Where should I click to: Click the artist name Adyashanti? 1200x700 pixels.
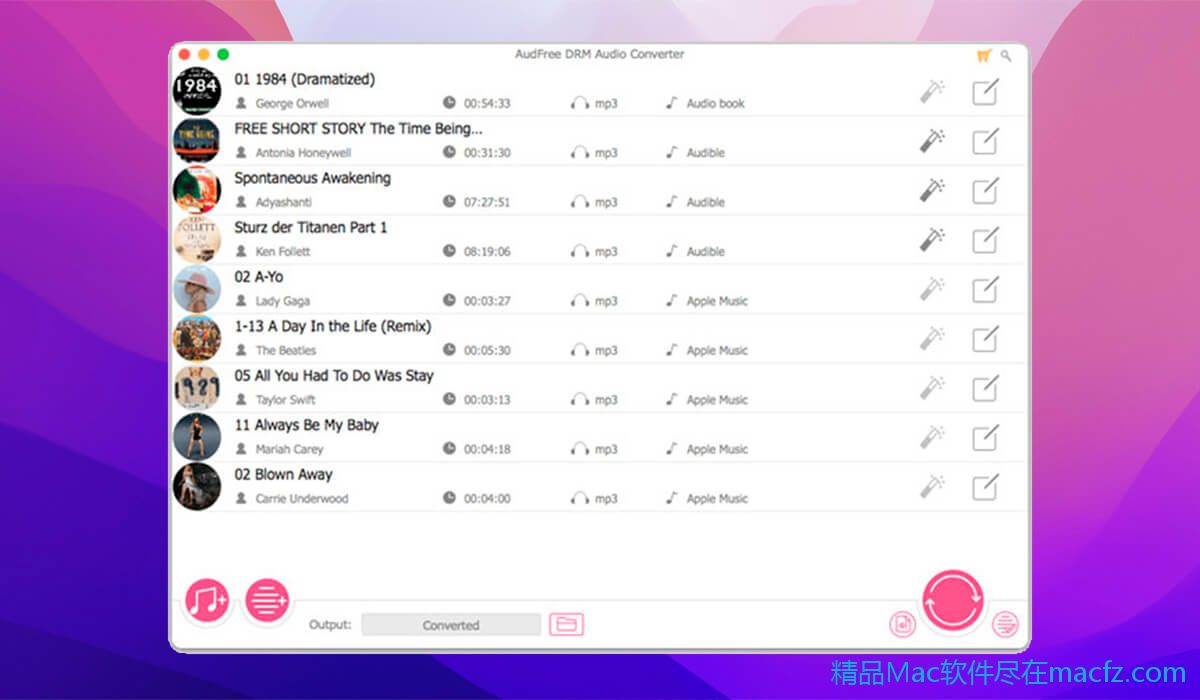284,202
